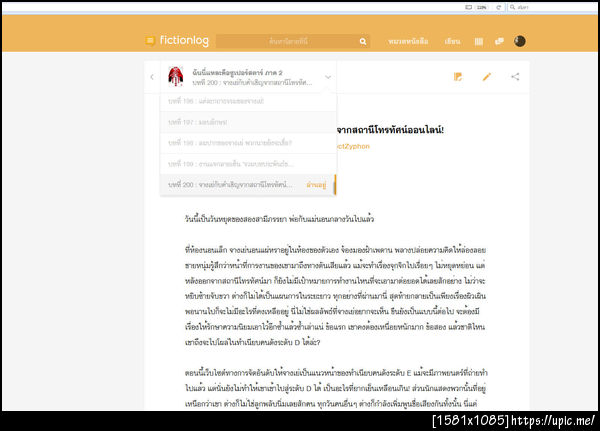
Task: Click the fictionlog logo
Action: point(177,41)
